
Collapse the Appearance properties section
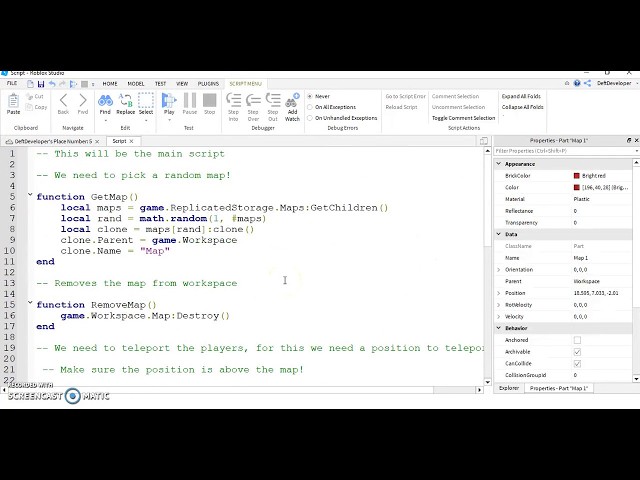499,164
